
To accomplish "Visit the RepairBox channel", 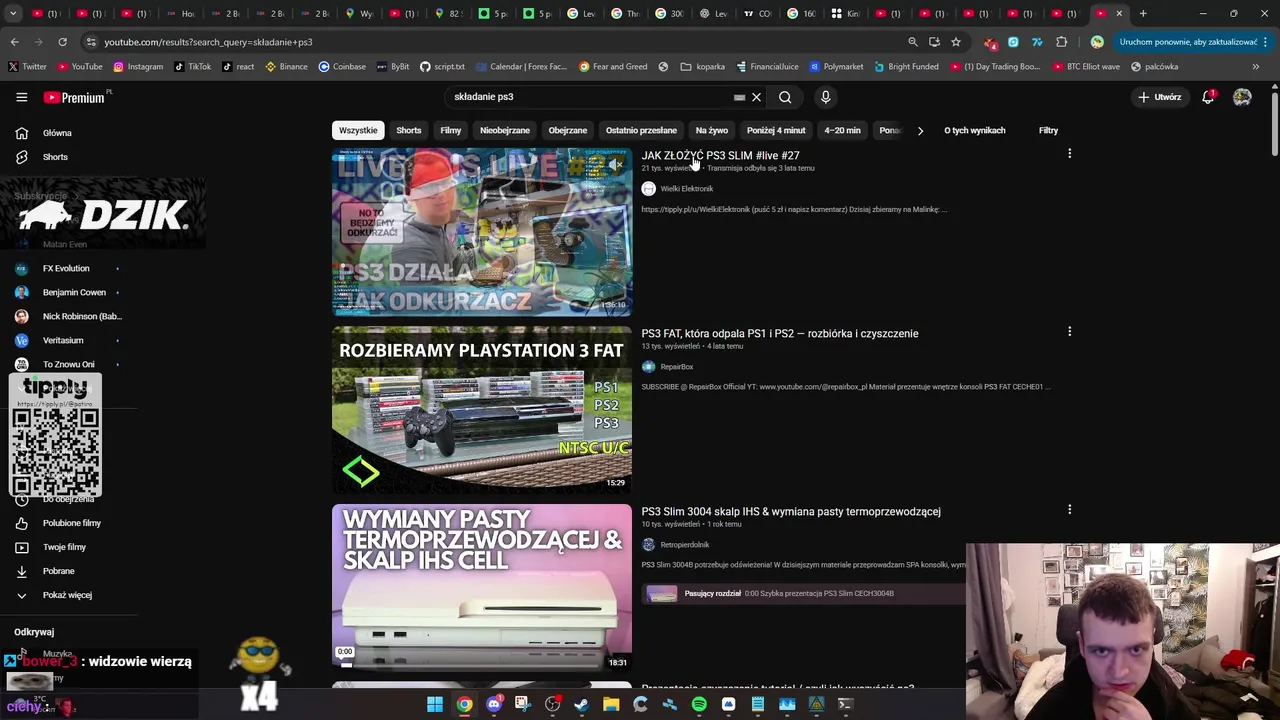I will (x=676, y=367).
